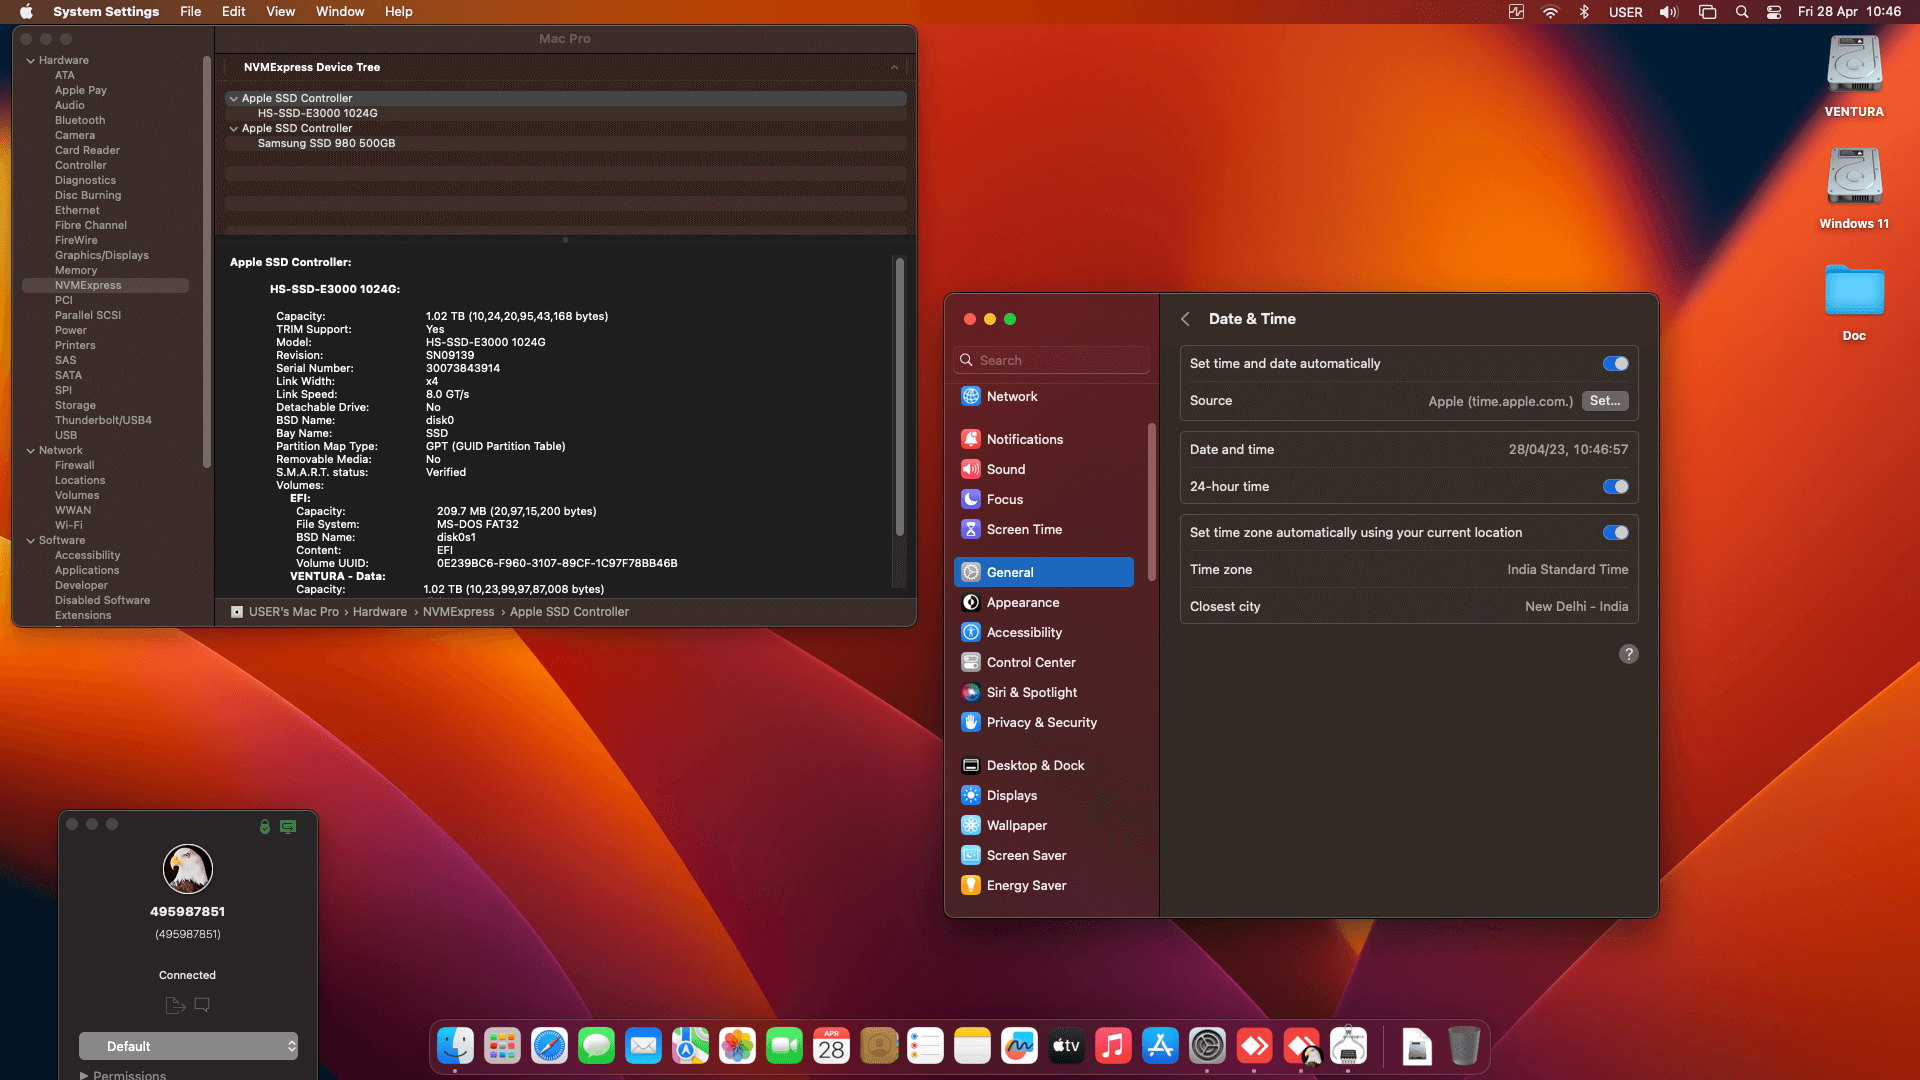The height and width of the screenshot is (1080, 1920).
Task: Open the VENTURA drive on desktop
Action: click(x=1854, y=77)
